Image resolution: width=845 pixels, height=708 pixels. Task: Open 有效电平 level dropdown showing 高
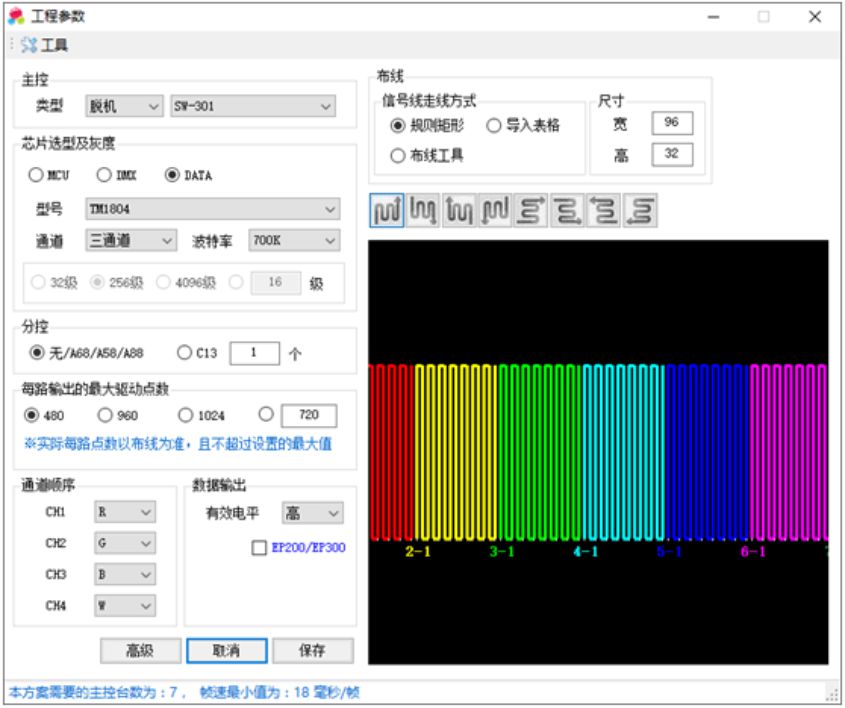(x=313, y=513)
